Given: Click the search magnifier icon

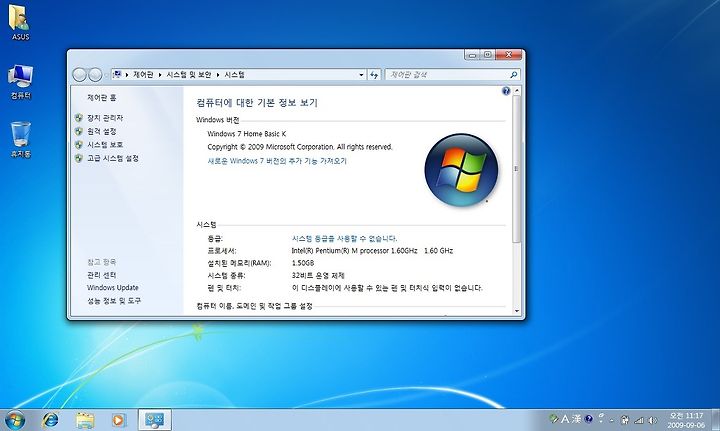Looking at the screenshot, I should pyautogui.click(x=513, y=74).
